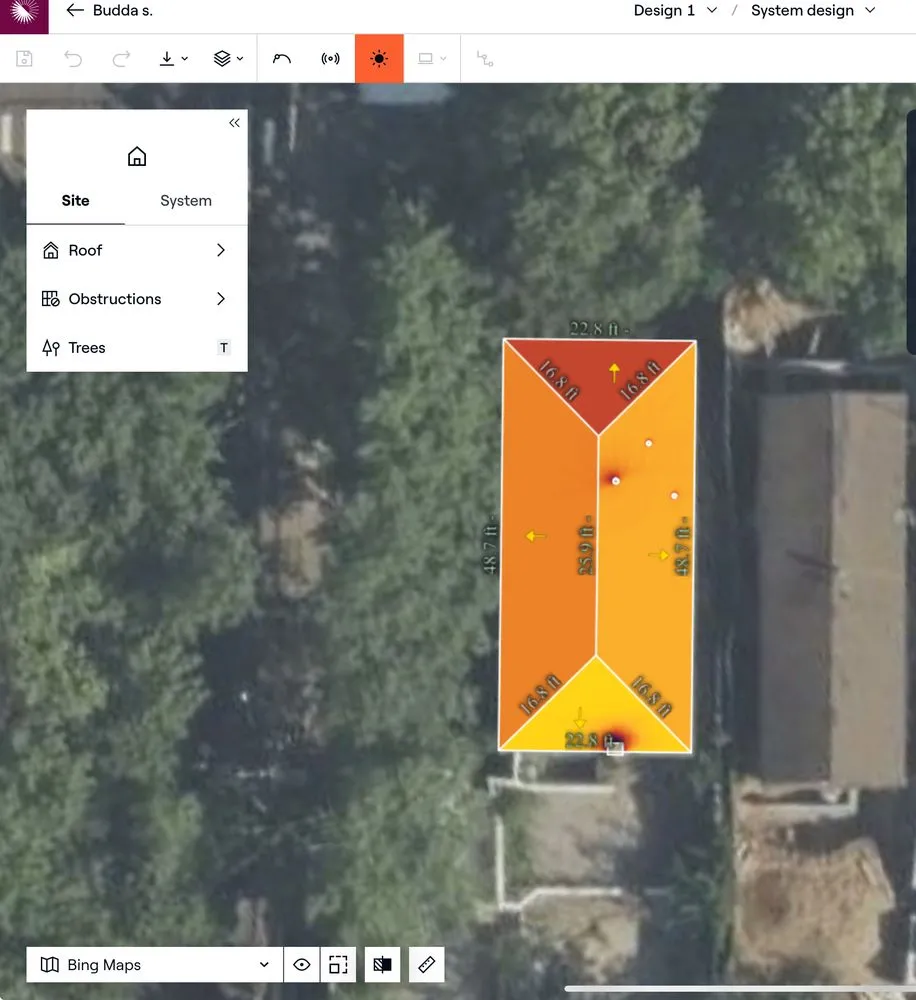
Task: Click the image compare split icon
Action: click(382, 965)
